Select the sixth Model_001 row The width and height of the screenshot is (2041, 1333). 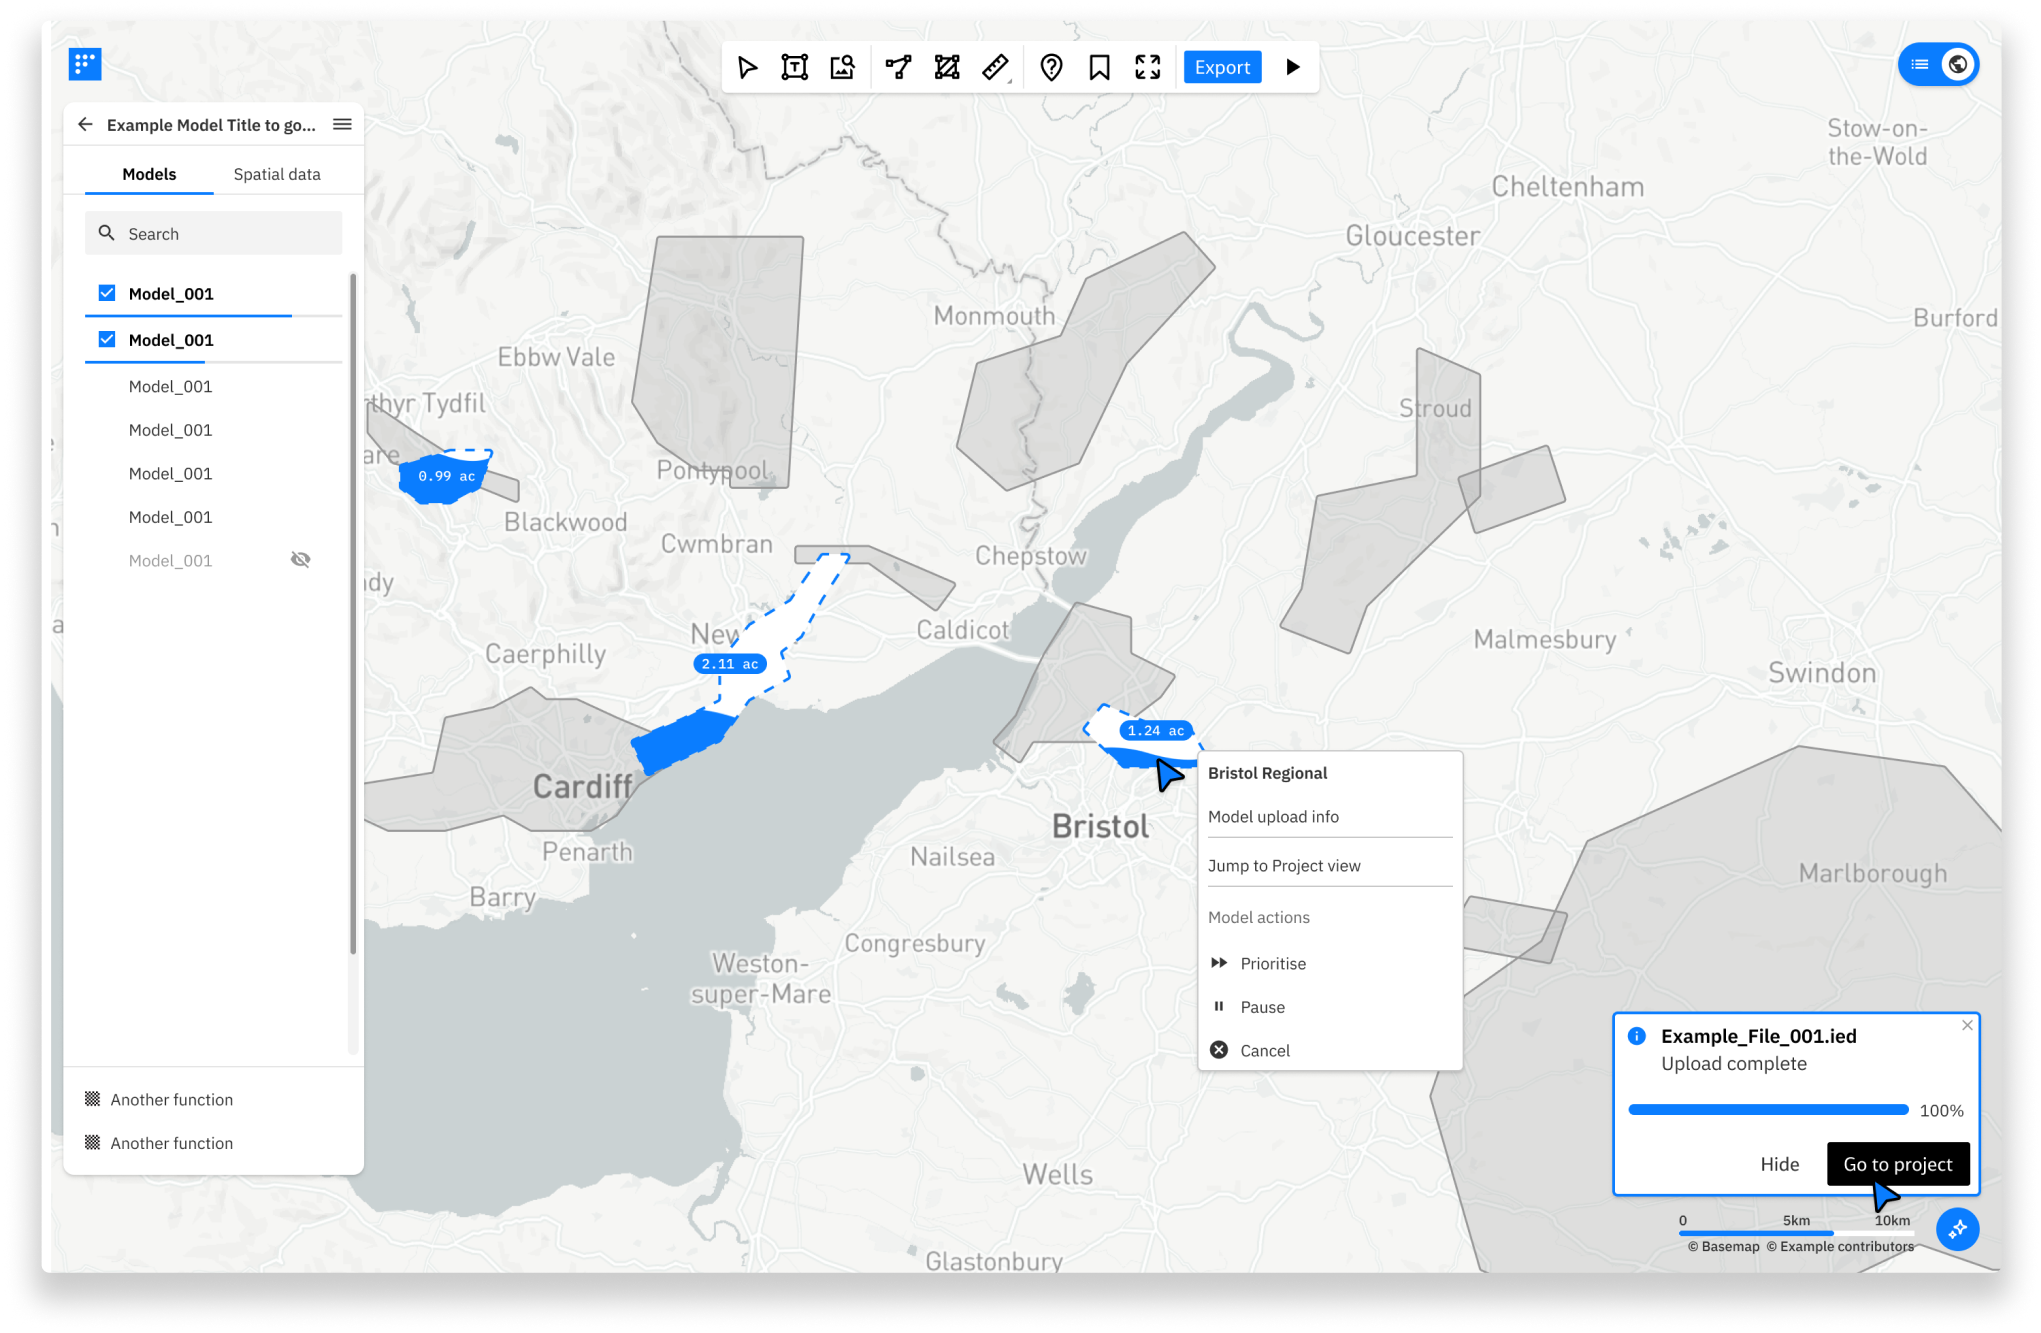click(213, 517)
